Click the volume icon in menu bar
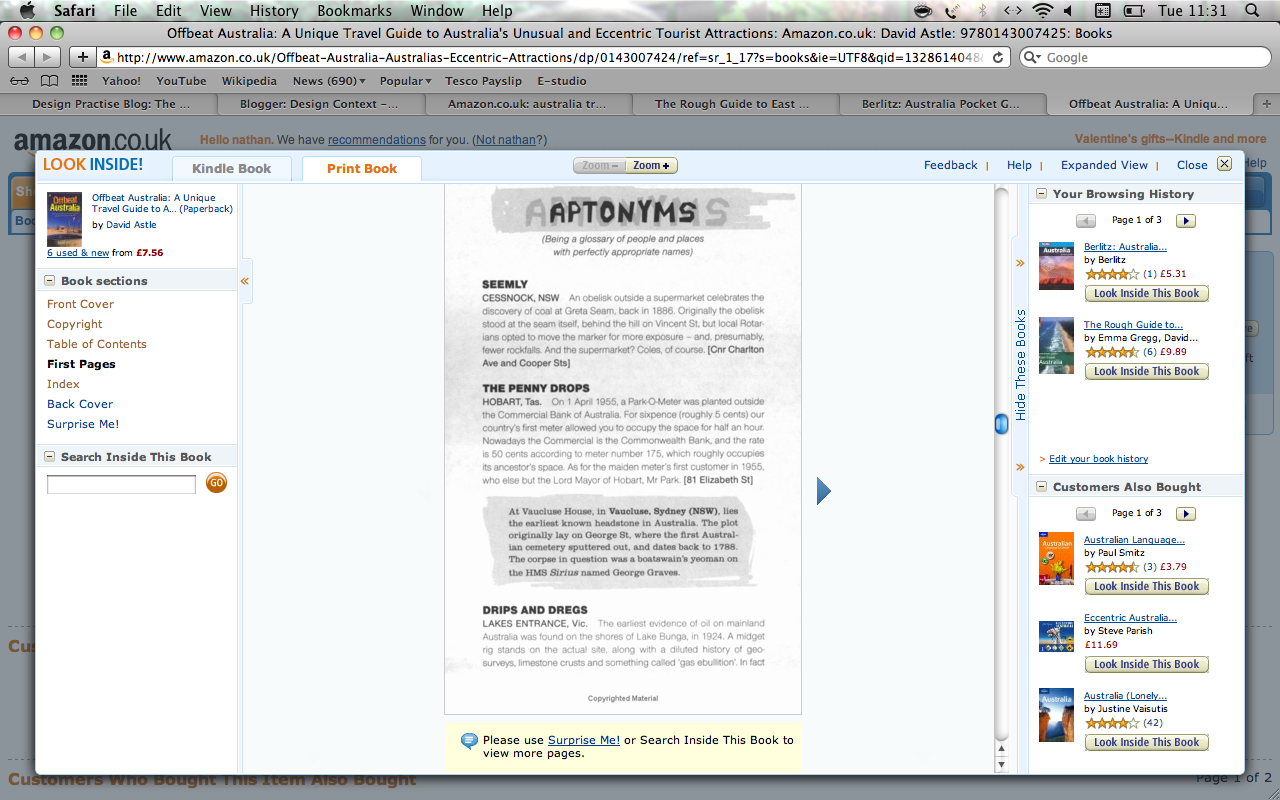Screen dimensions: 1280x800 pos(1068,11)
